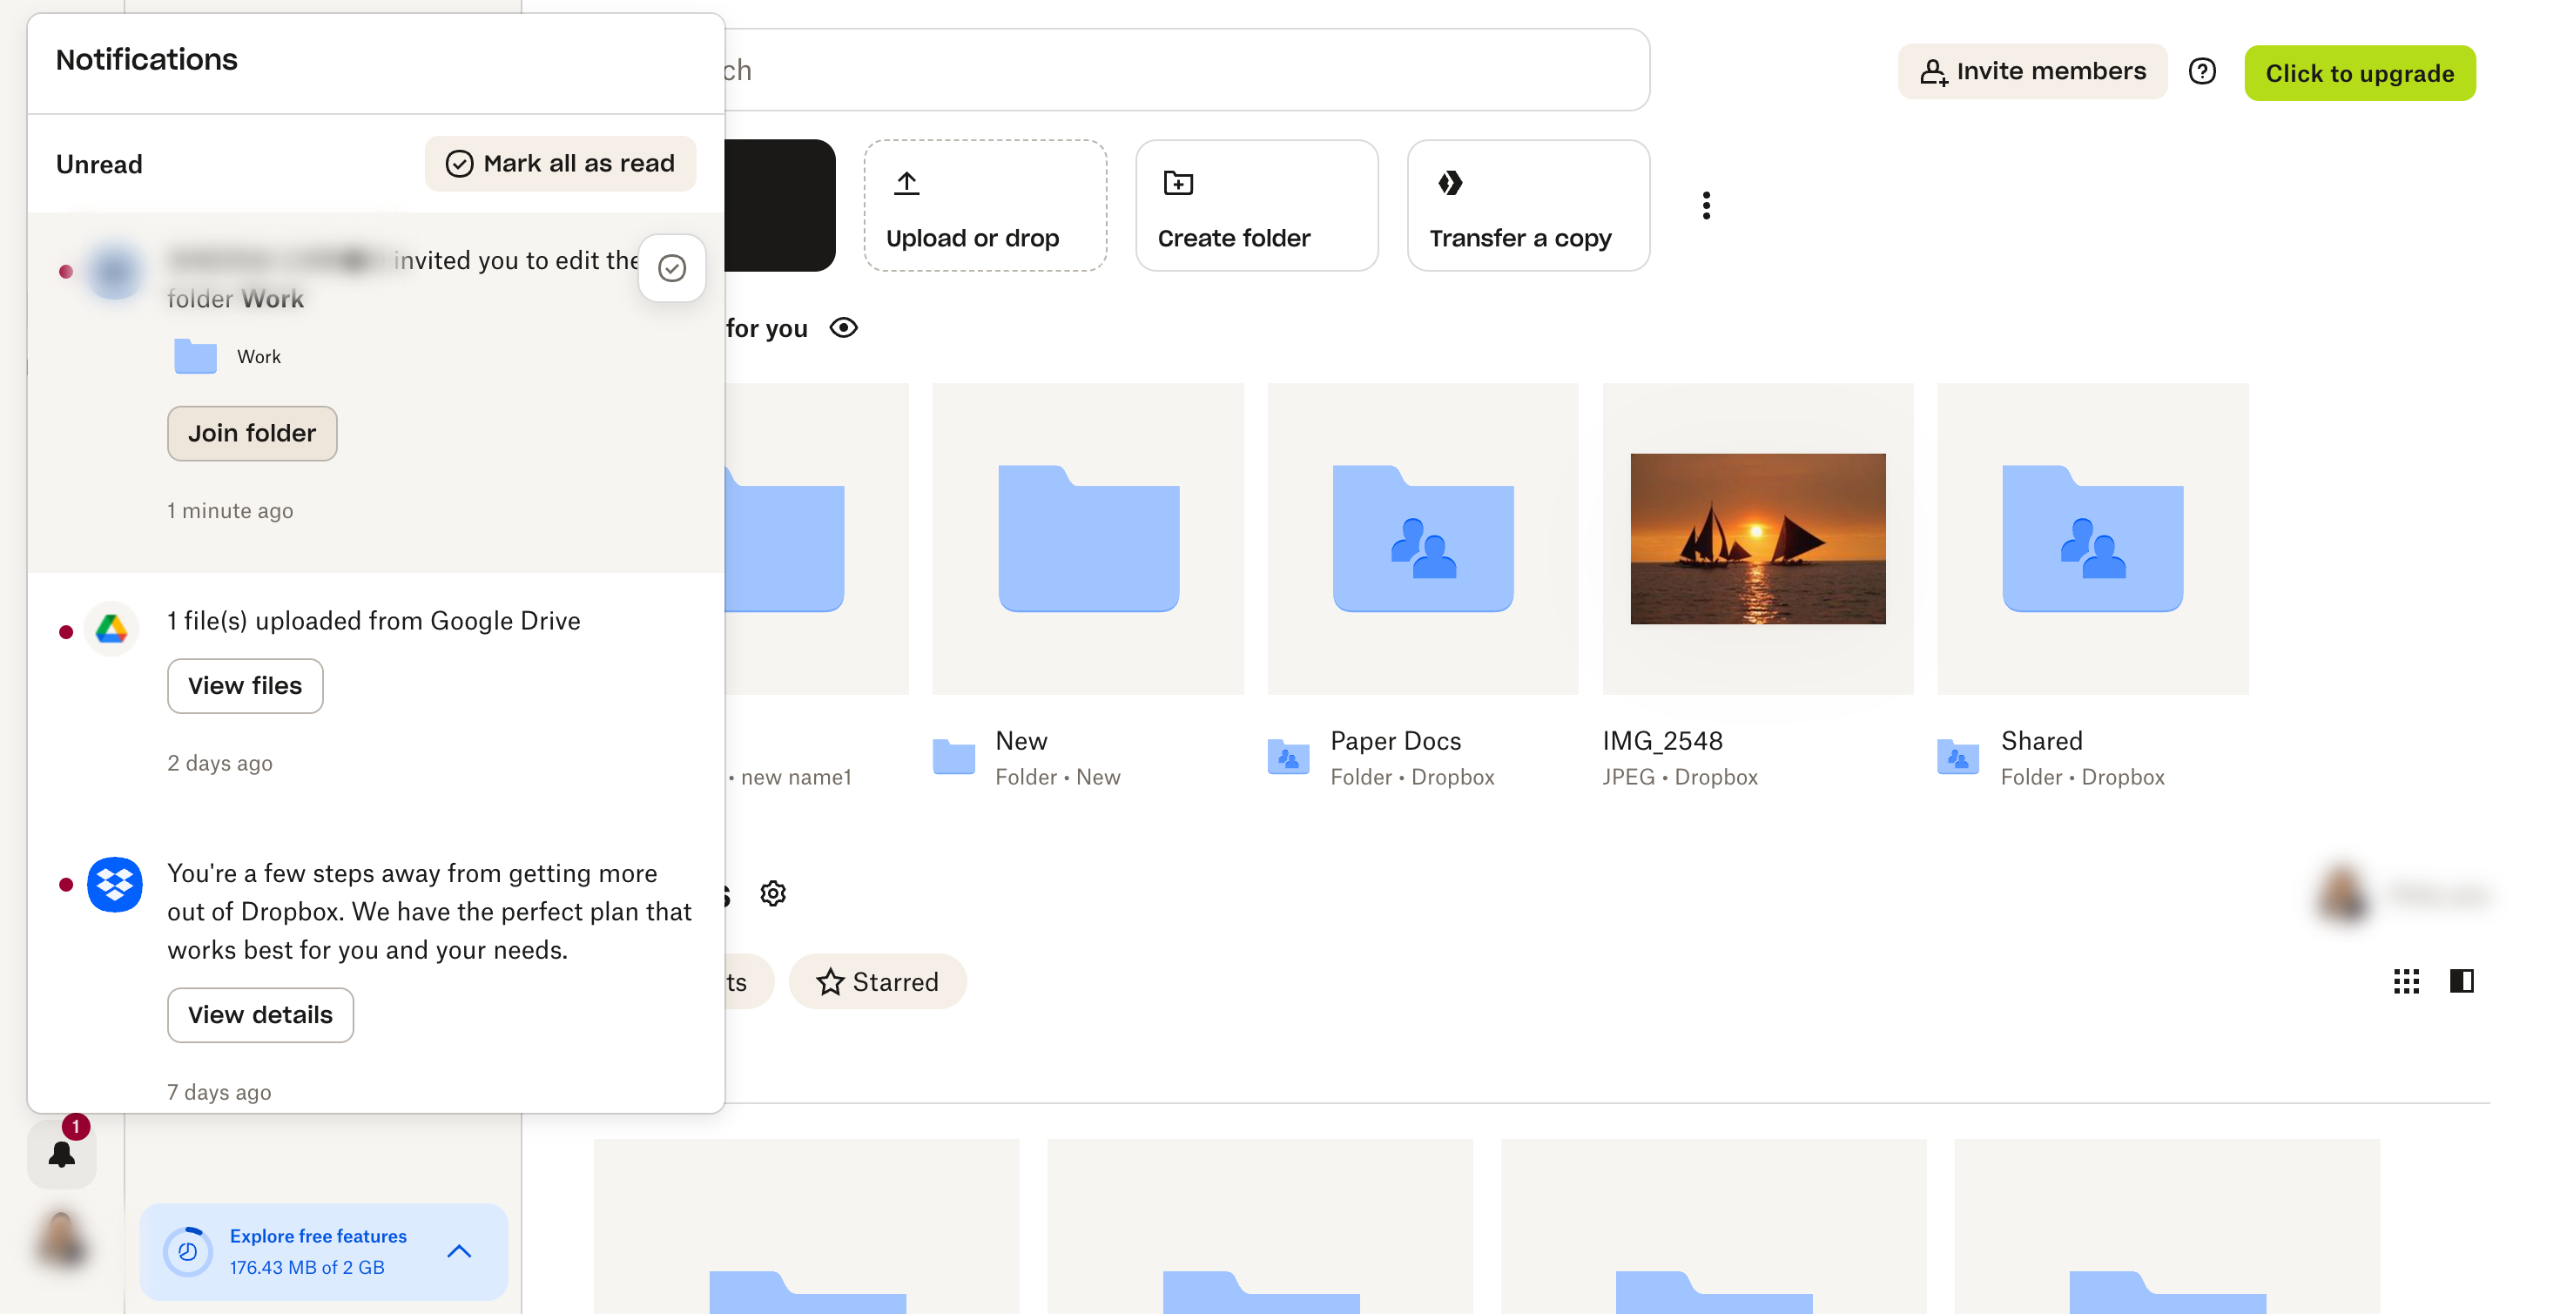This screenshot has width=2560, height=1314.
Task: Mark Work folder invitation as read
Action: (672, 268)
